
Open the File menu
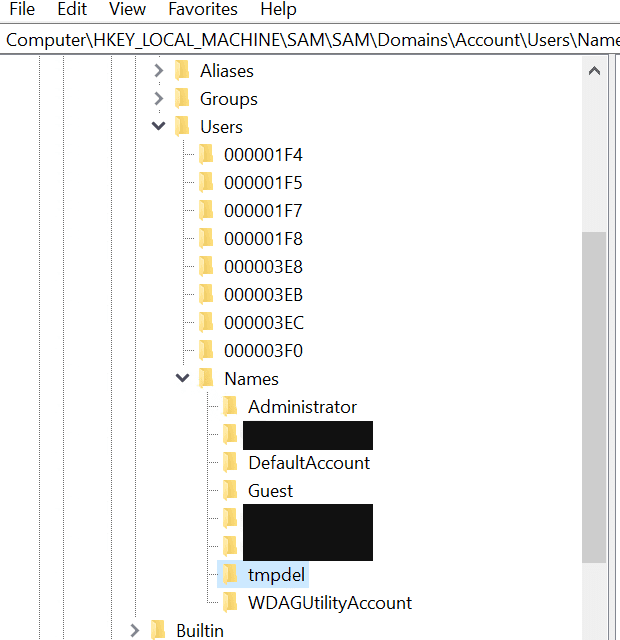[x=22, y=9]
